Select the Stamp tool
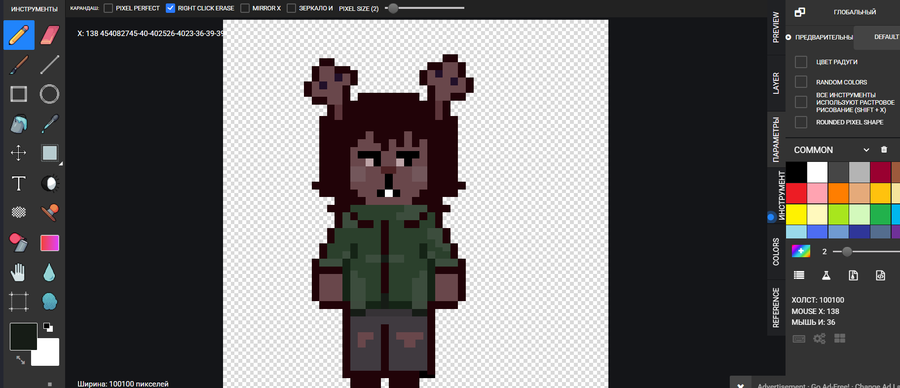The width and height of the screenshot is (900, 388). [x=50, y=212]
